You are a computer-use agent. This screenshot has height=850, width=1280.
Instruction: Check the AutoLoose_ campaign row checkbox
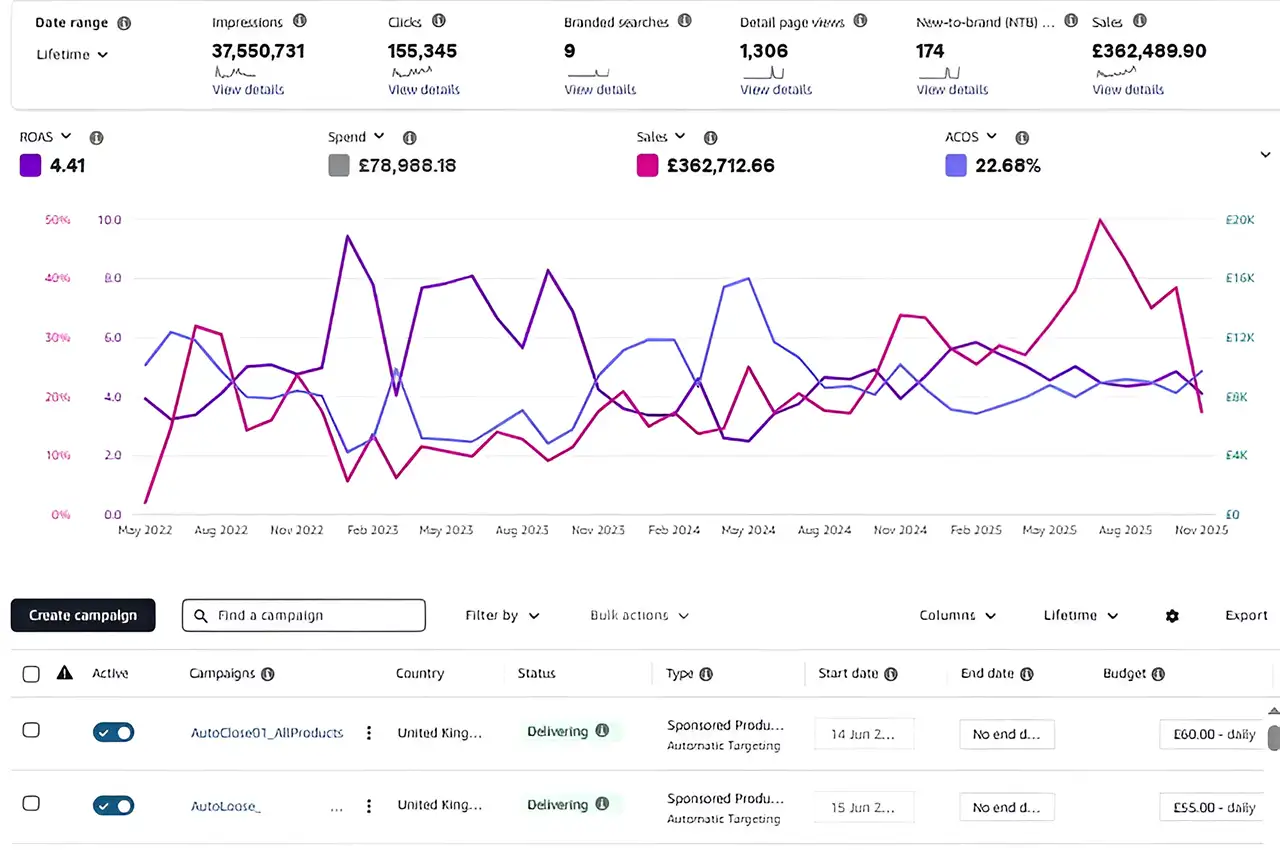pos(31,803)
